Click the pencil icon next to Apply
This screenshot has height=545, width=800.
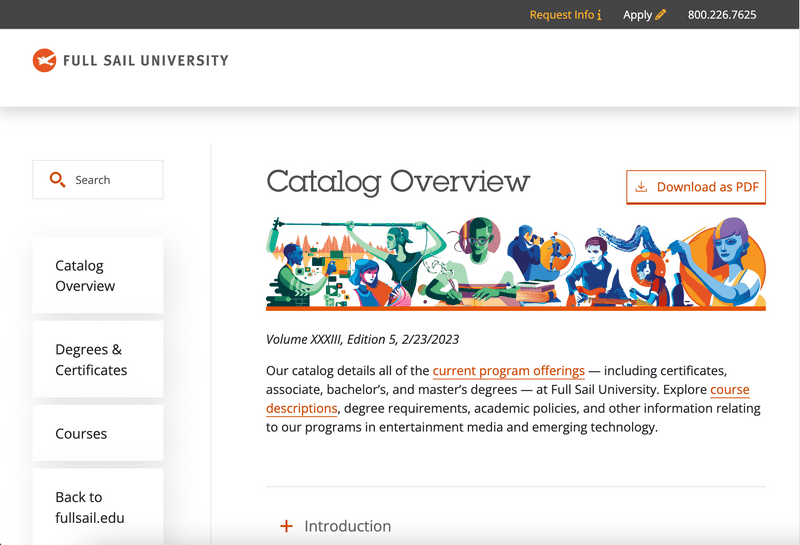coord(661,14)
